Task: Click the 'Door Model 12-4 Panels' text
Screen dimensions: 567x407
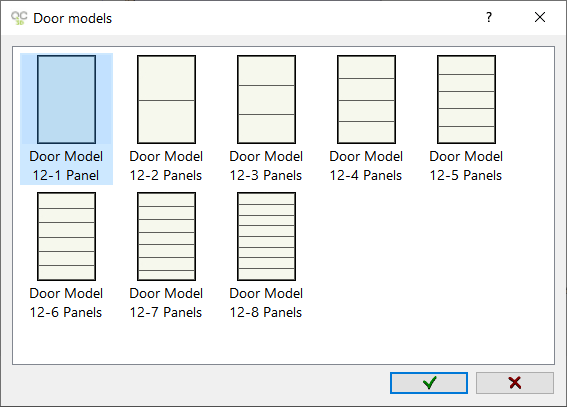Action: (366, 166)
